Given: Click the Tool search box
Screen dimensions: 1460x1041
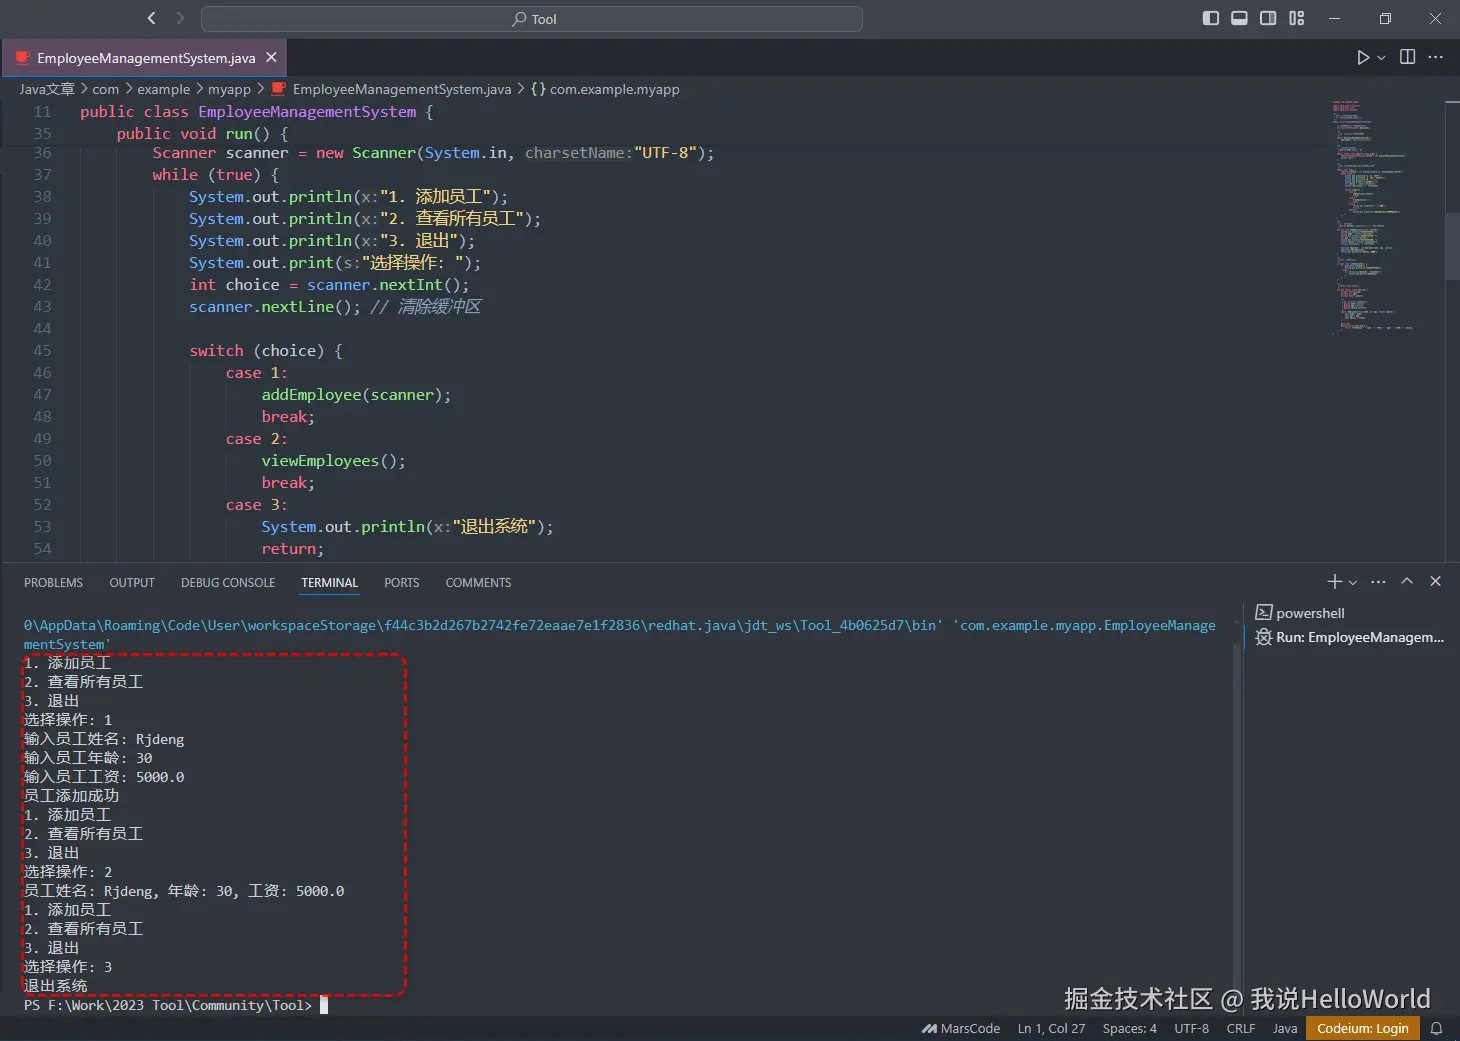Looking at the screenshot, I should 532,19.
